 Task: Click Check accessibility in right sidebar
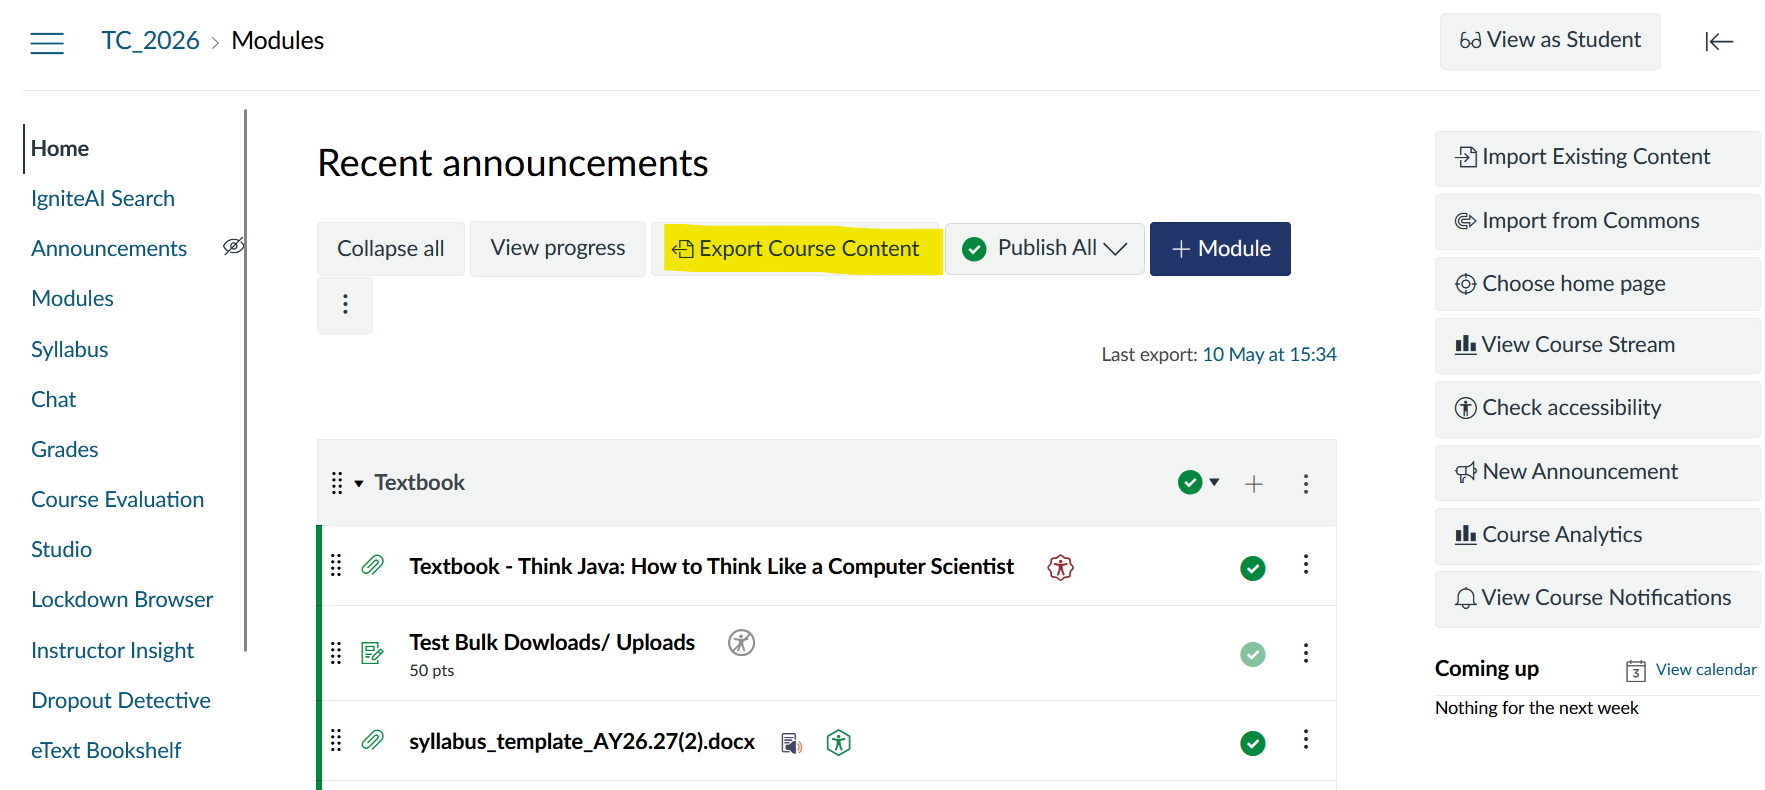[x=1597, y=408]
